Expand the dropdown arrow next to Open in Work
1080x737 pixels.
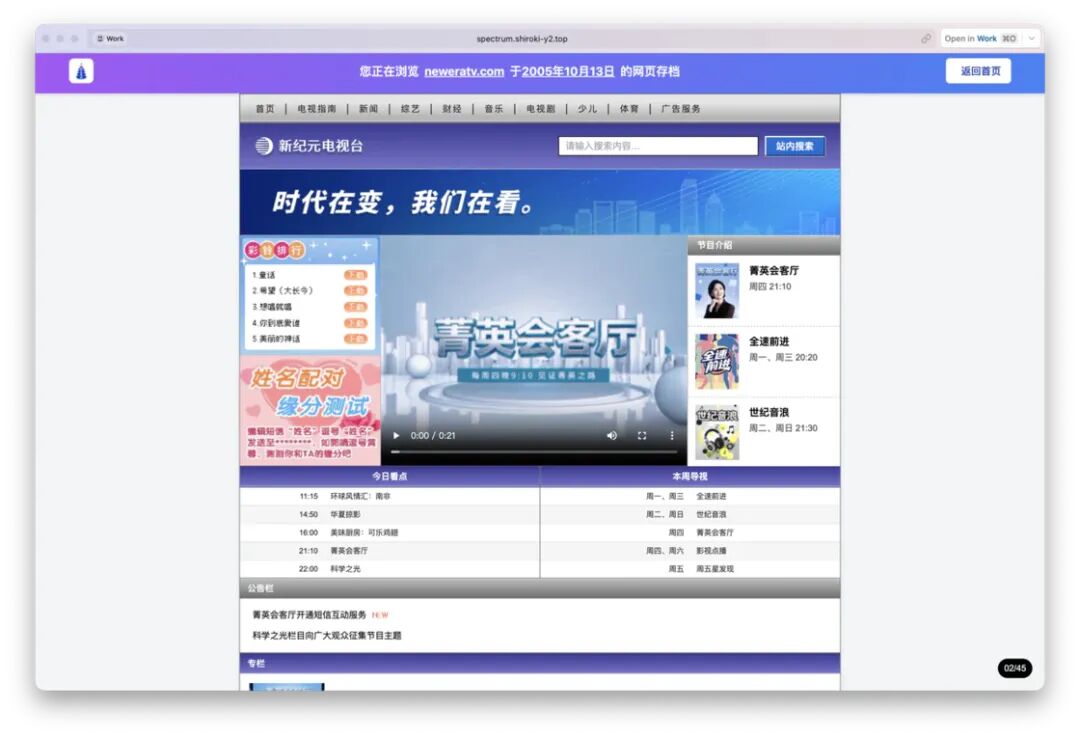click(1031, 39)
